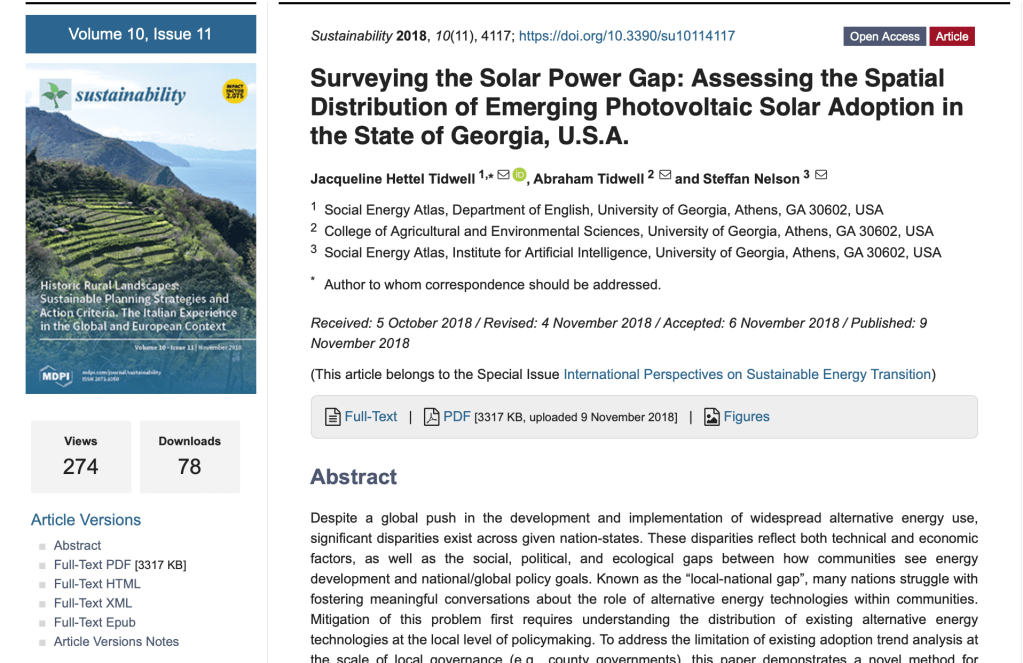Click the email icon next to Steffan Nelson
1023x663 pixels.
[x=820, y=171]
